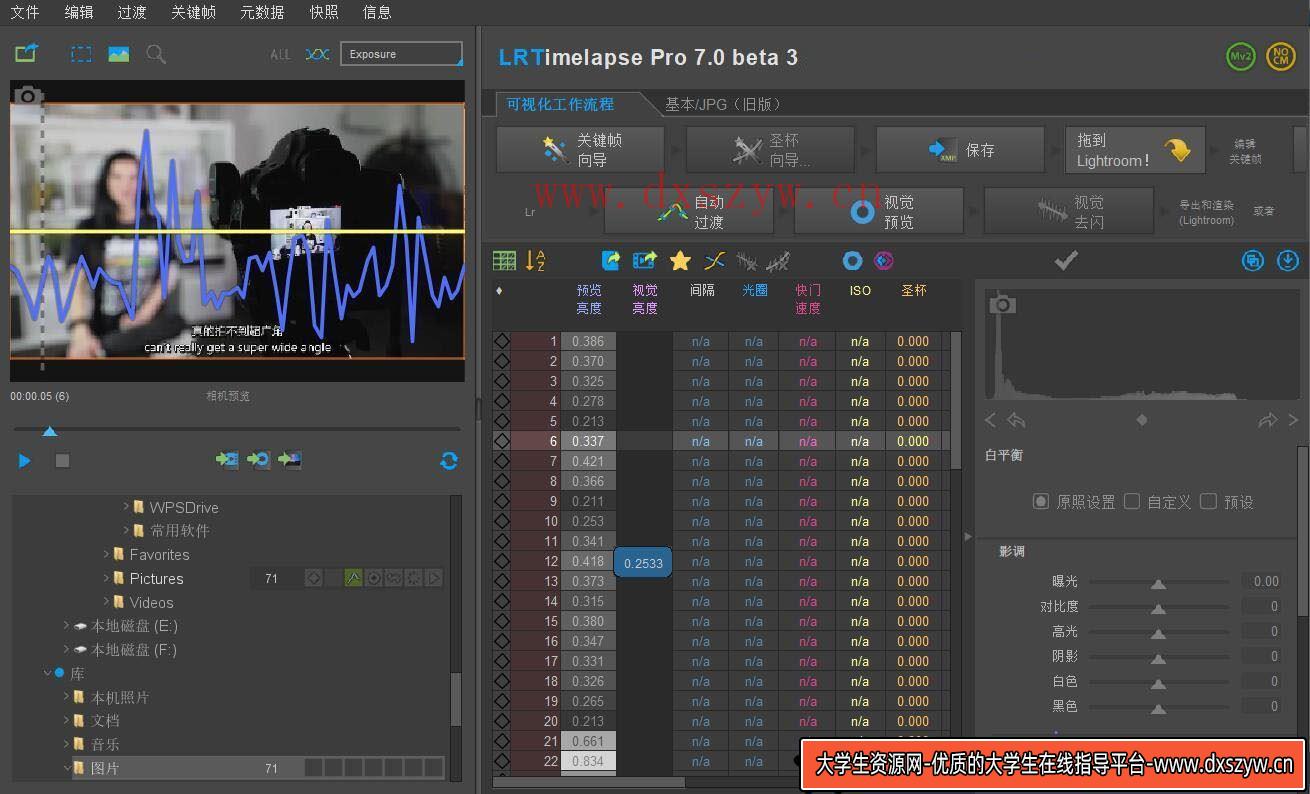
Task: Click the forward curved arrow below the histogram
Action: coord(1267,421)
